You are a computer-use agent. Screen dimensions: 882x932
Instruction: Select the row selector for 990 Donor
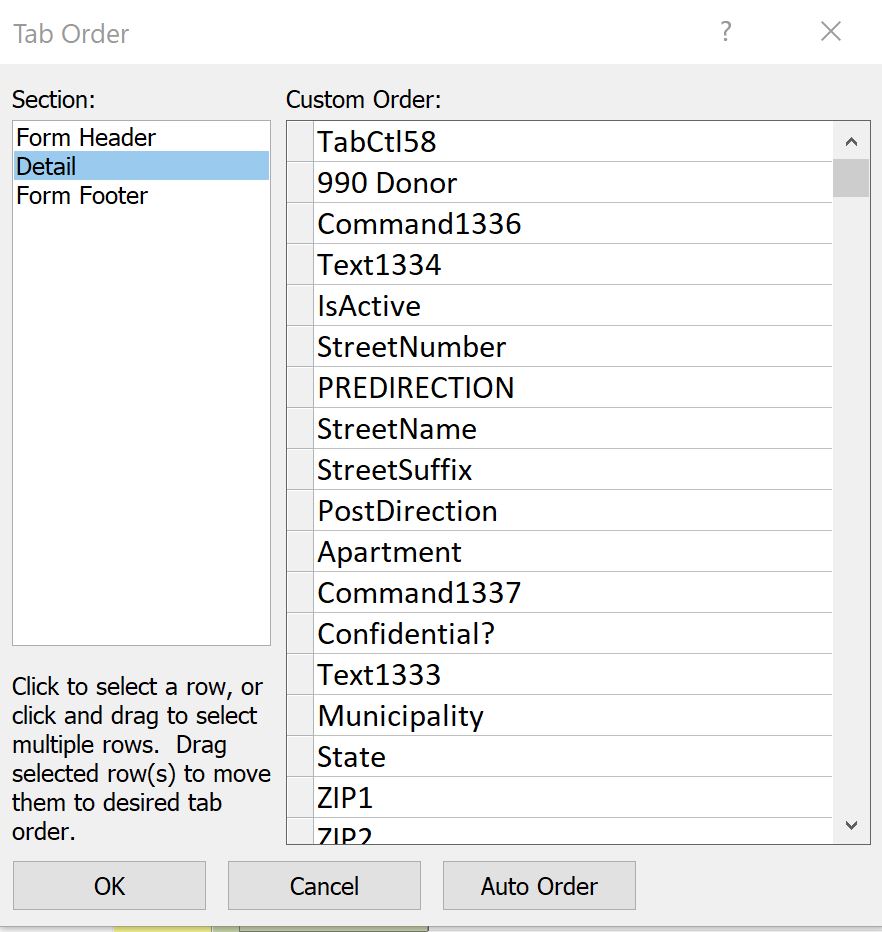coord(300,182)
